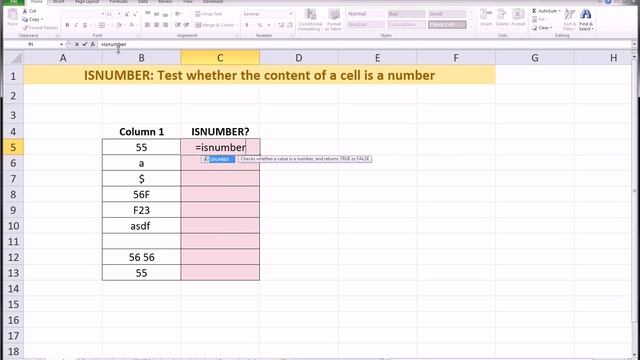This screenshot has height=360, width=640.
Task: Click the Fill Color bucket
Action: tap(118, 25)
